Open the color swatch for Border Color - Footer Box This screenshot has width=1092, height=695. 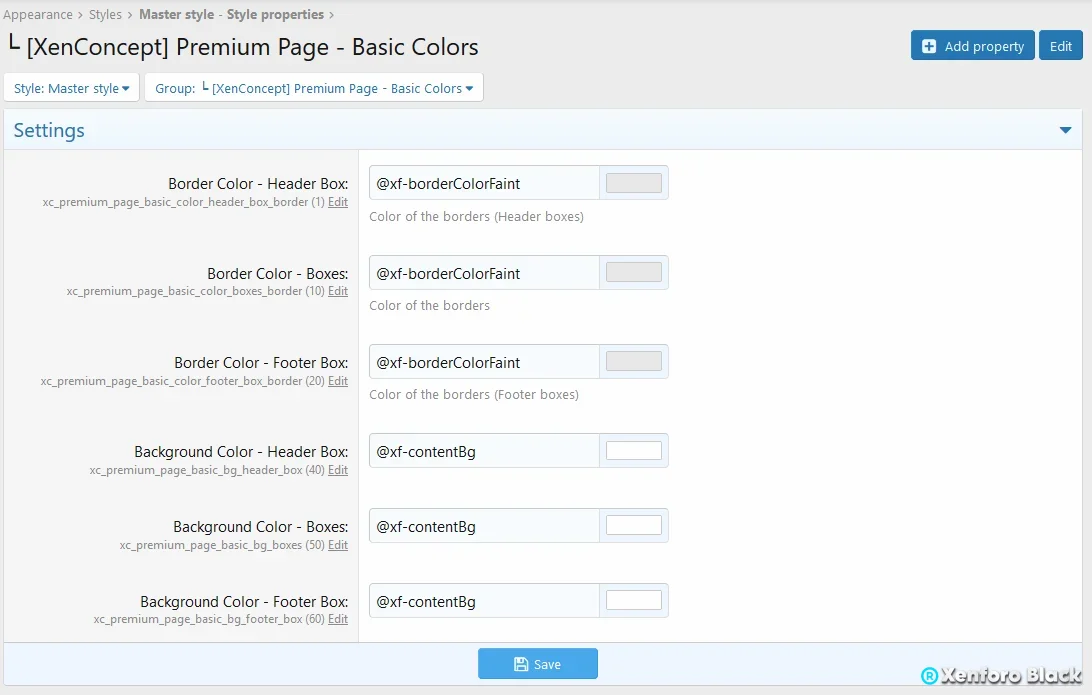634,361
